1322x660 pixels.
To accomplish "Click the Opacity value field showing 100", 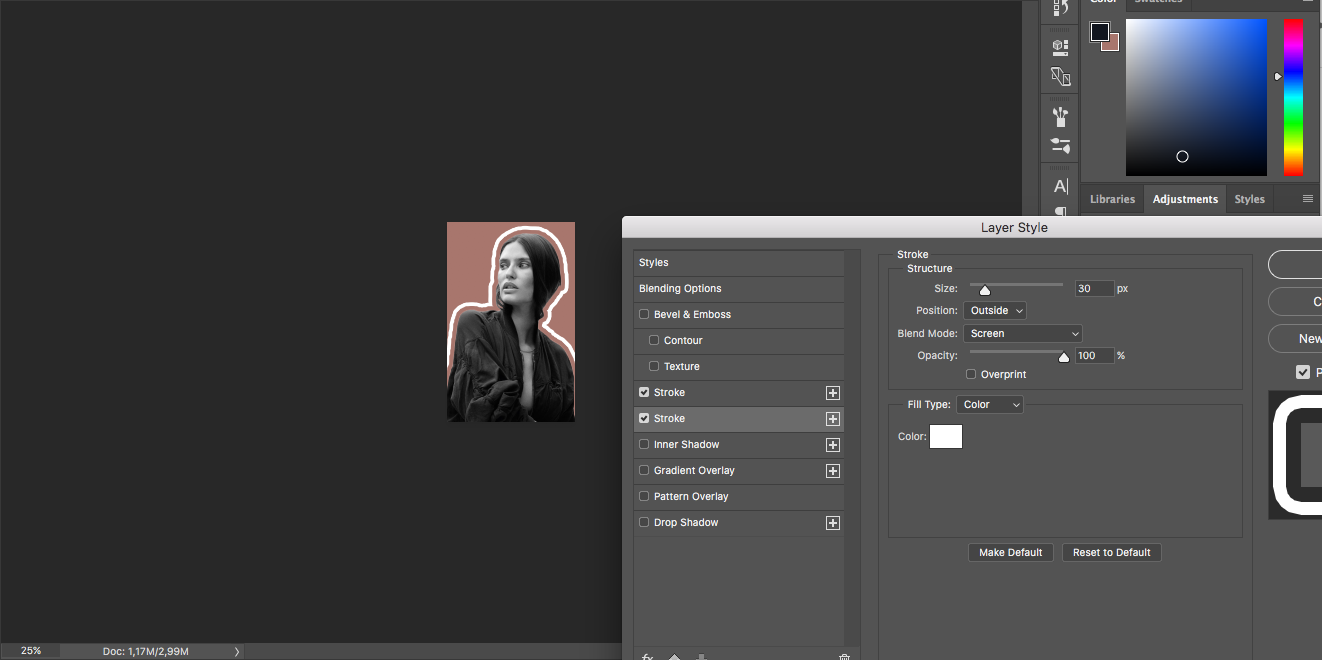I will coord(1094,355).
